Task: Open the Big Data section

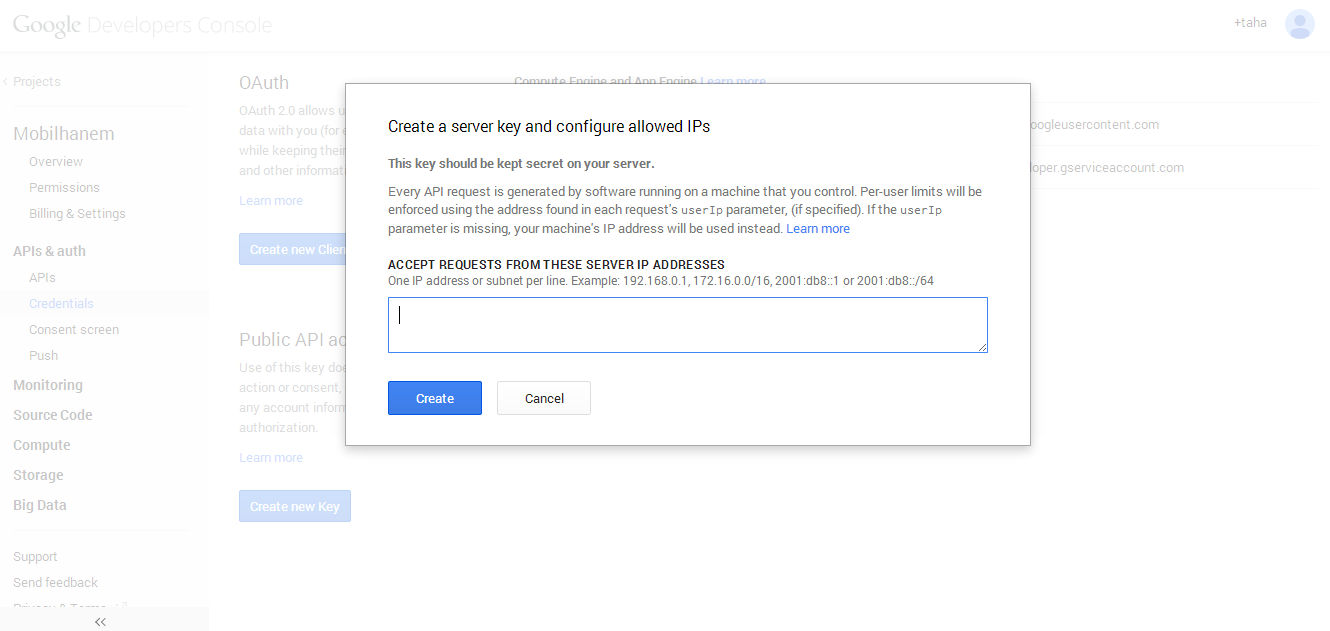Action: coord(40,505)
